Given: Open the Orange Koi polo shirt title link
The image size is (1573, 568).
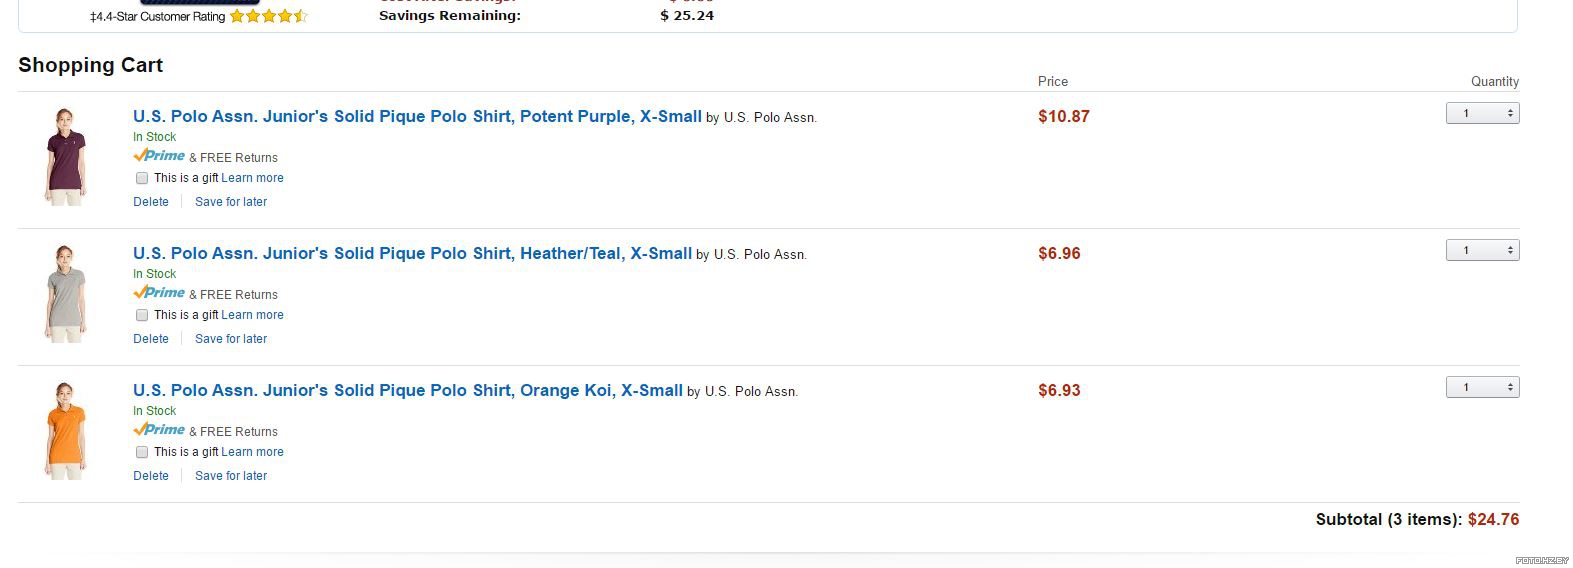Looking at the screenshot, I should click(x=408, y=390).
